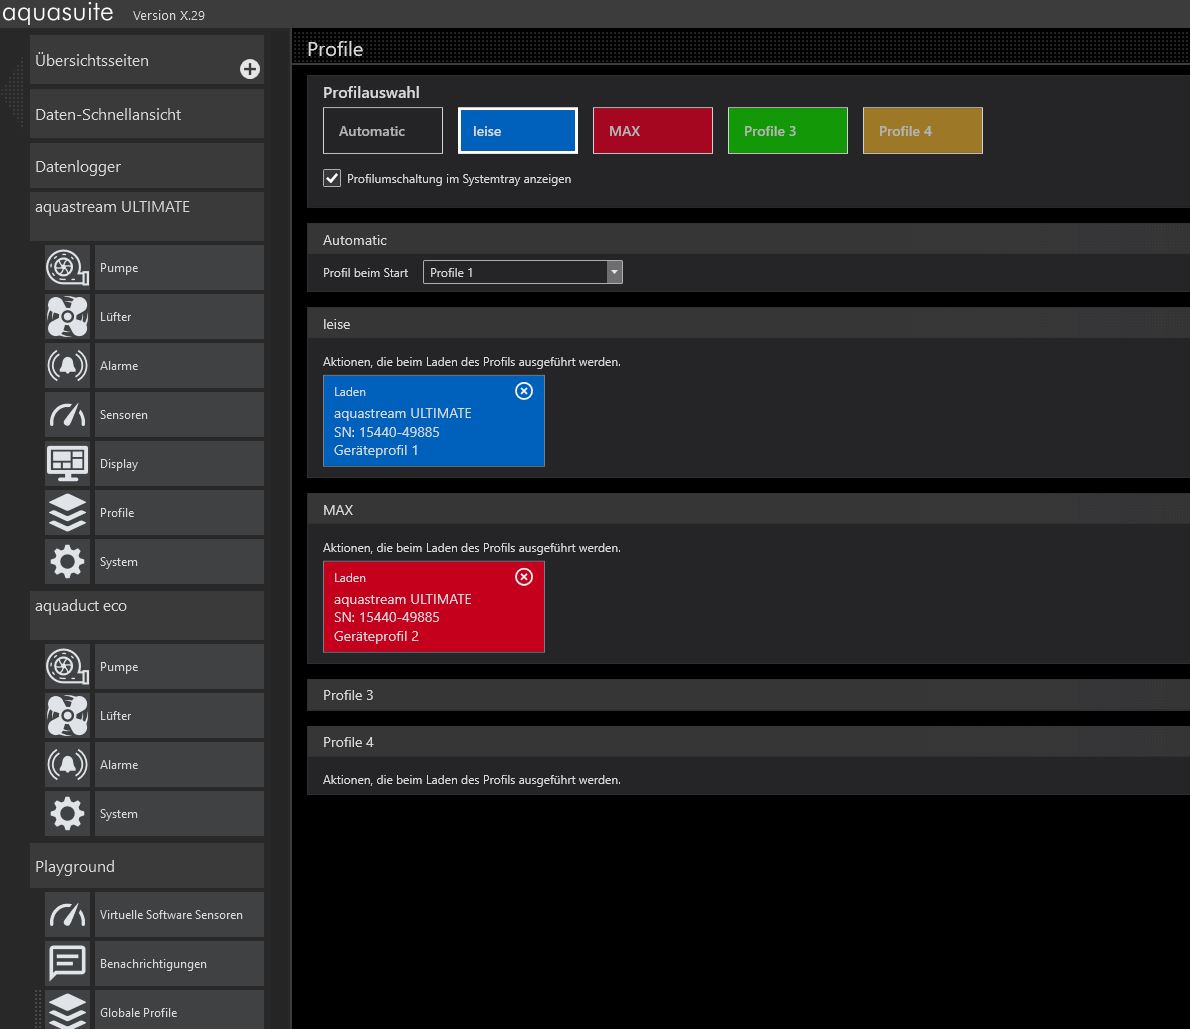Open the Globale Profile layers icon

67,1010
